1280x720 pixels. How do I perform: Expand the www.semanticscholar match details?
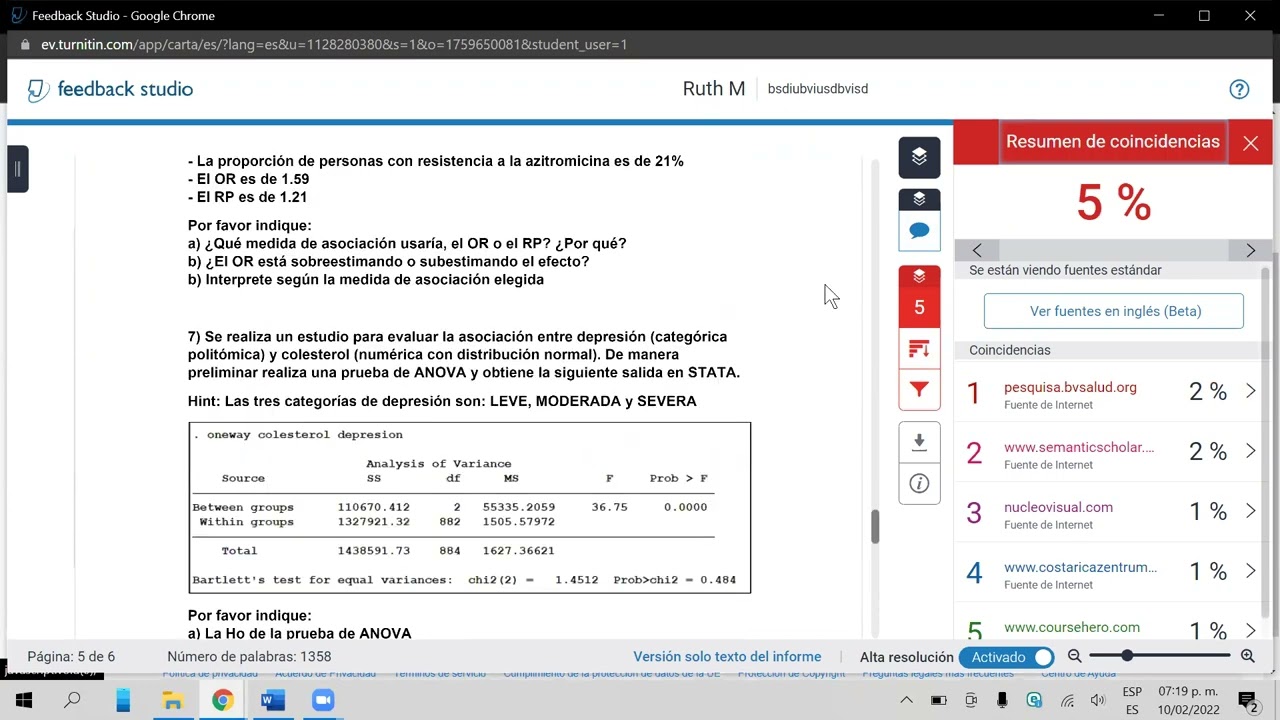tap(1250, 451)
